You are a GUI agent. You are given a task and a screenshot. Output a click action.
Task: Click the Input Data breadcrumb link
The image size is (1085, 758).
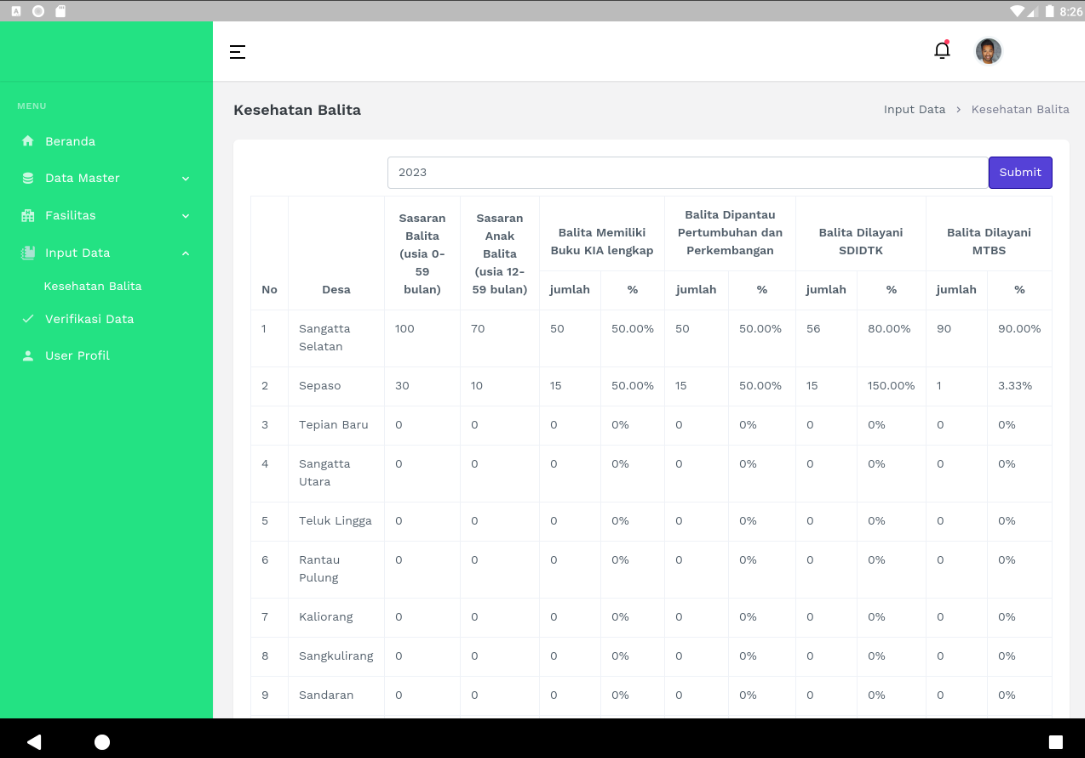914,110
